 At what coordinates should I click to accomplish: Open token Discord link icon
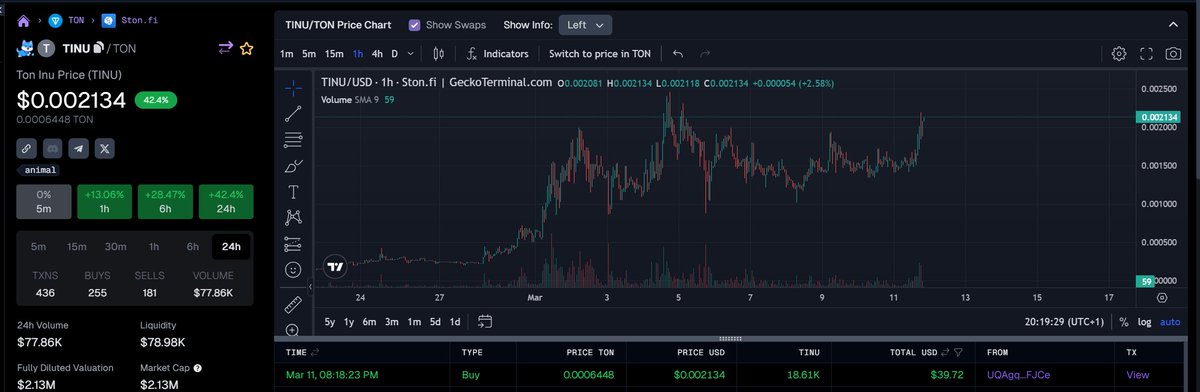click(53, 148)
